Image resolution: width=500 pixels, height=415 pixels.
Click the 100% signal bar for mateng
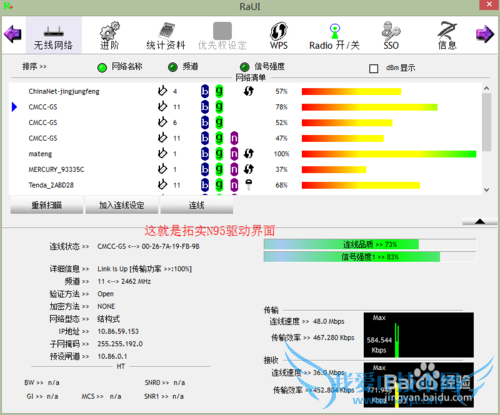(x=389, y=154)
